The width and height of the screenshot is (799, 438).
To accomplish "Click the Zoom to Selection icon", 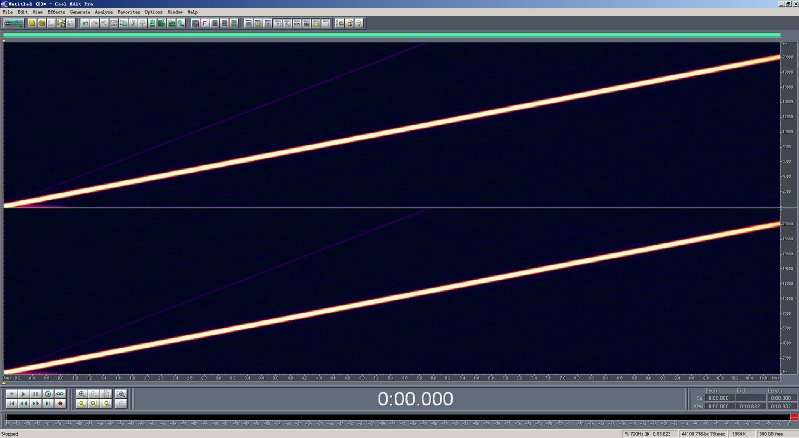I will (81, 403).
